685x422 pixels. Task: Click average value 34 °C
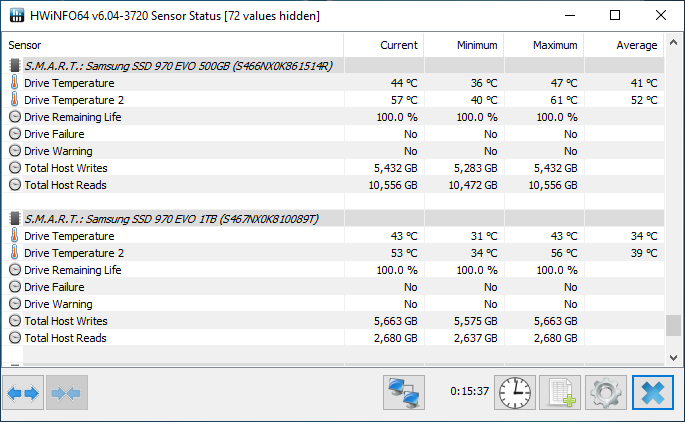coord(644,236)
